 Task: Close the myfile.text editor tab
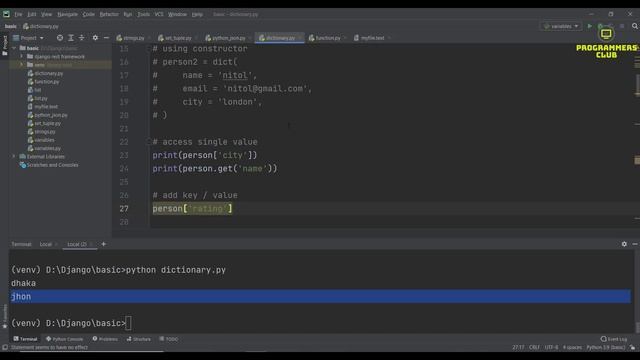389,38
